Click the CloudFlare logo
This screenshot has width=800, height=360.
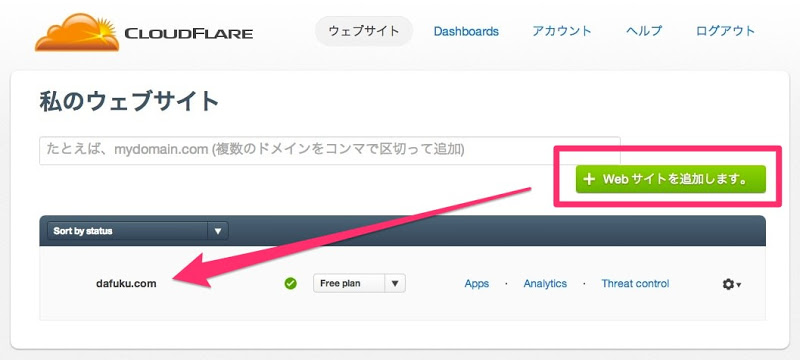pyautogui.click(x=144, y=33)
